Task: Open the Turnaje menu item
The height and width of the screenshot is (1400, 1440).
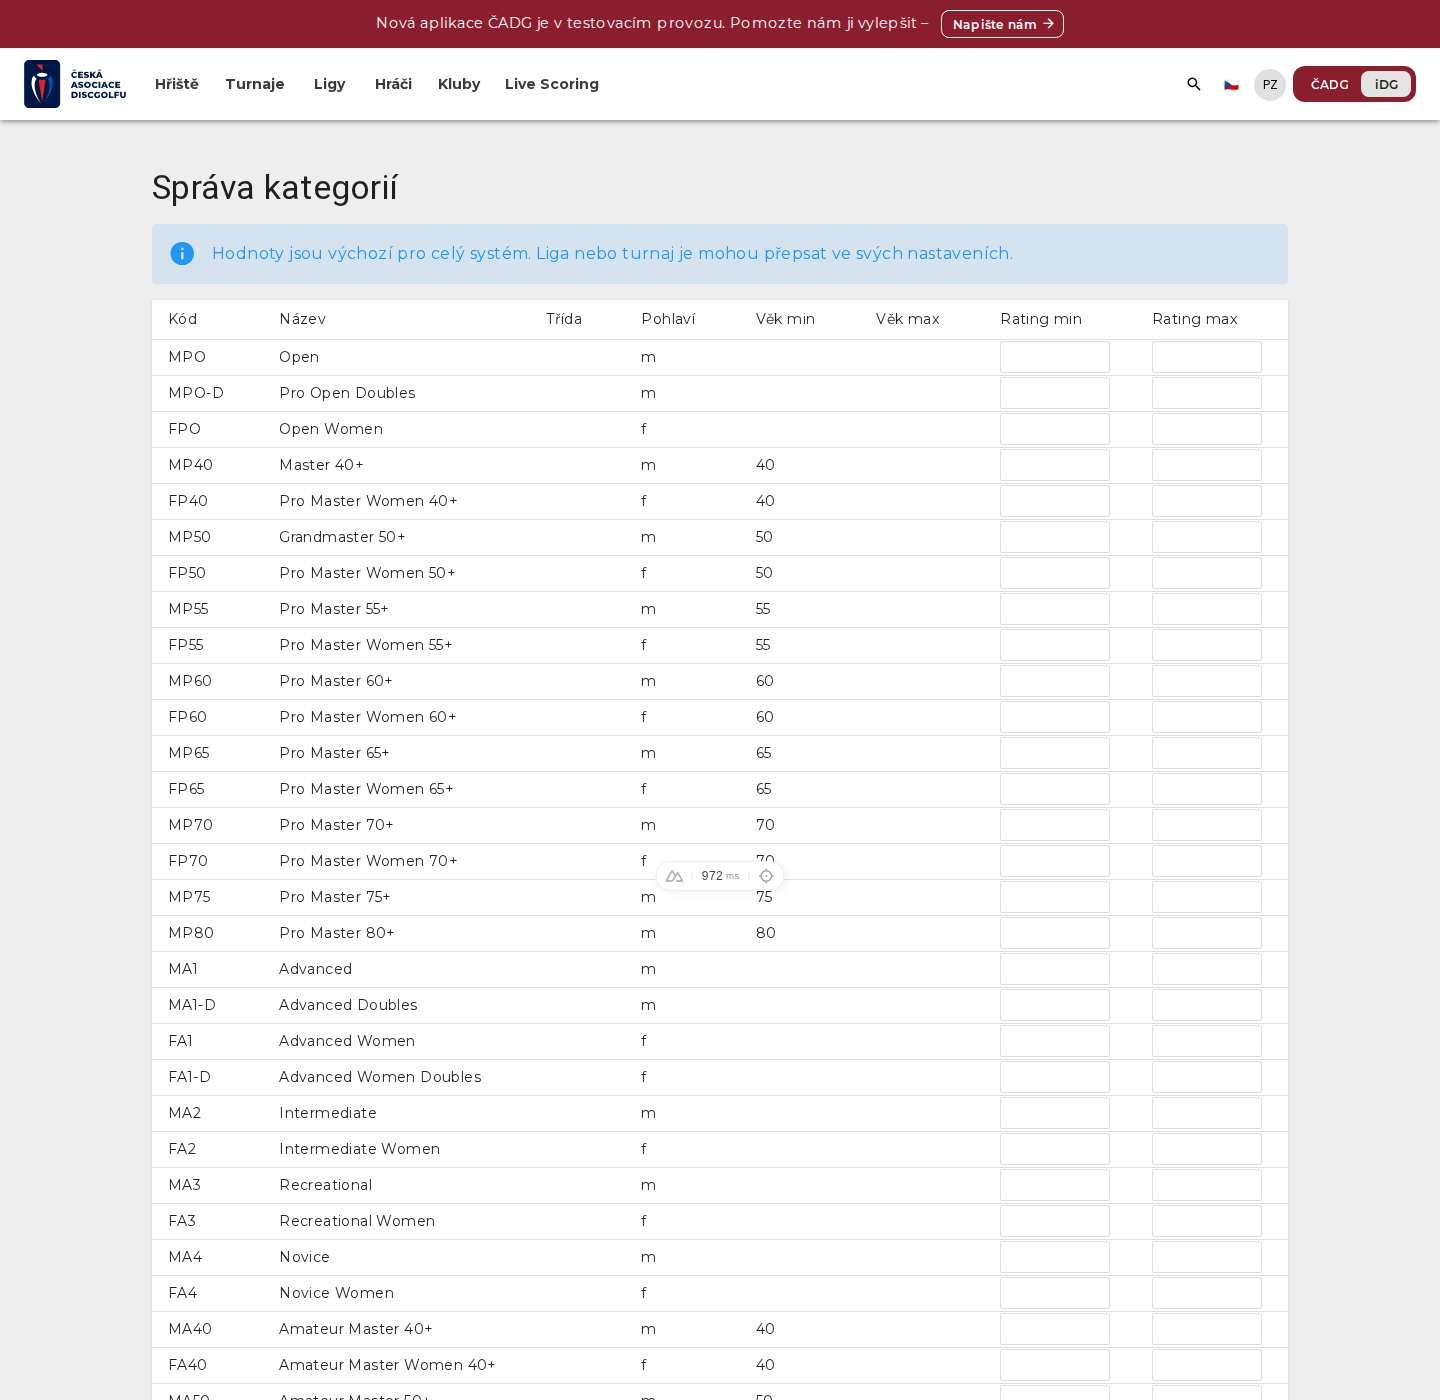Action: [x=255, y=84]
